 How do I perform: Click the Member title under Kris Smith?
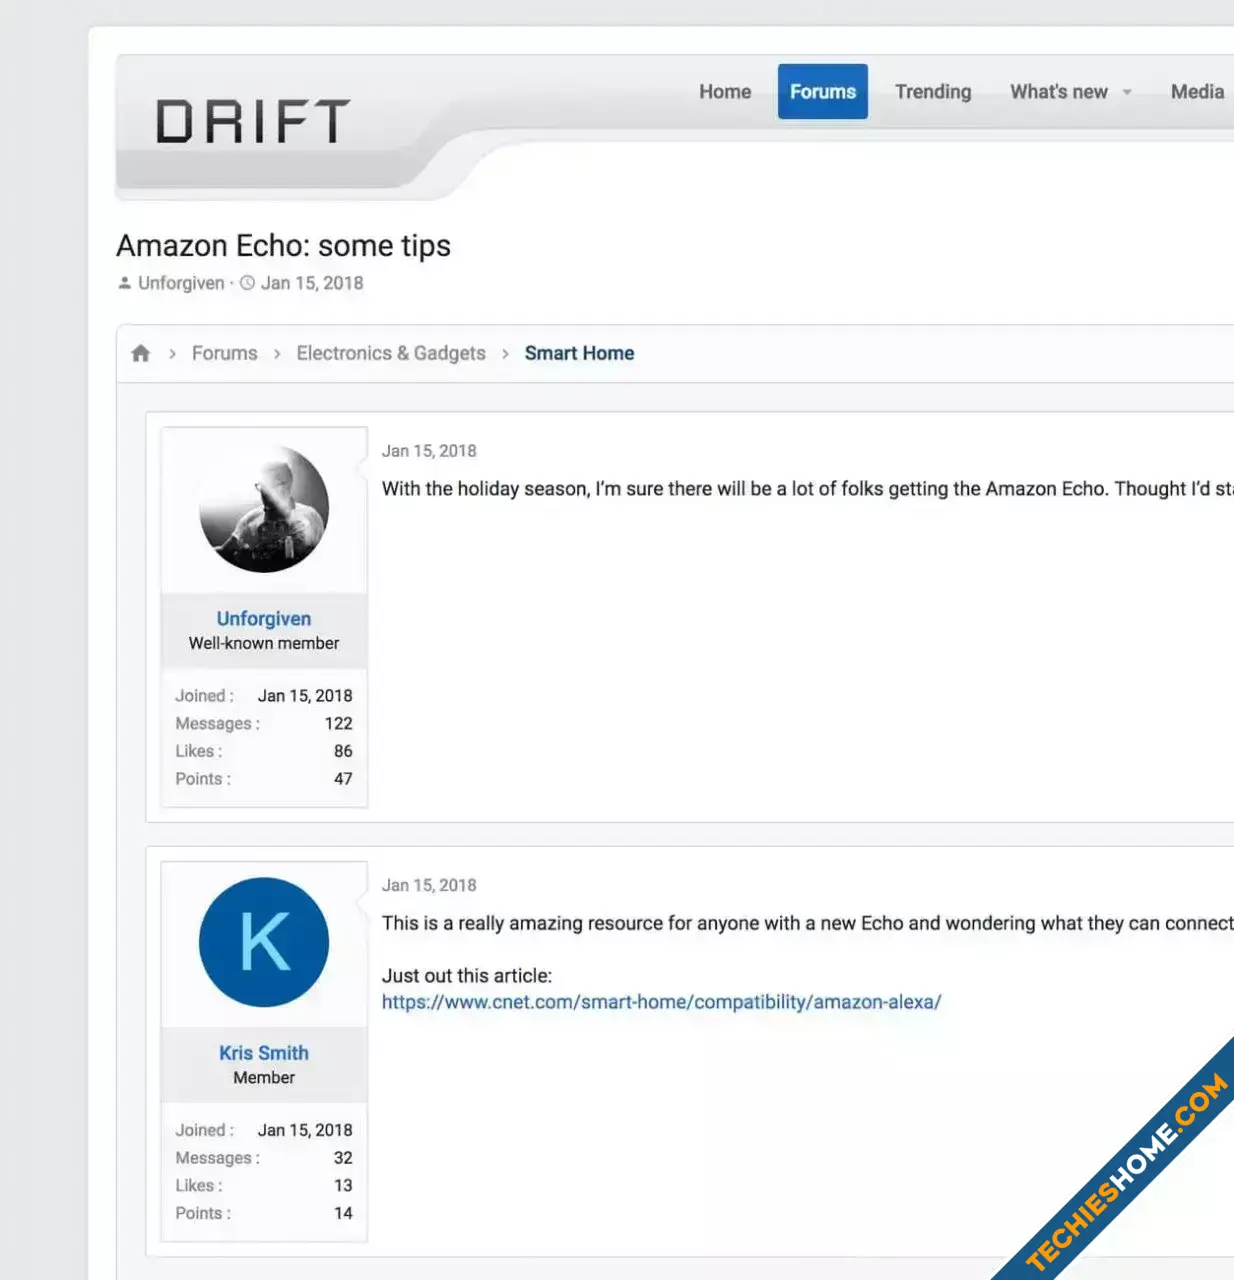click(264, 1078)
